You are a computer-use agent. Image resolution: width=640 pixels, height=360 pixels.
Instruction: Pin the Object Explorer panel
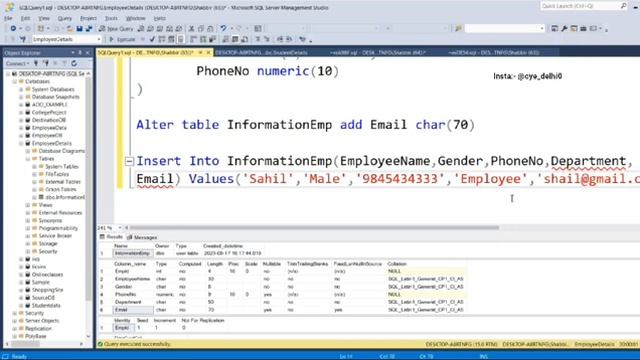point(80,53)
